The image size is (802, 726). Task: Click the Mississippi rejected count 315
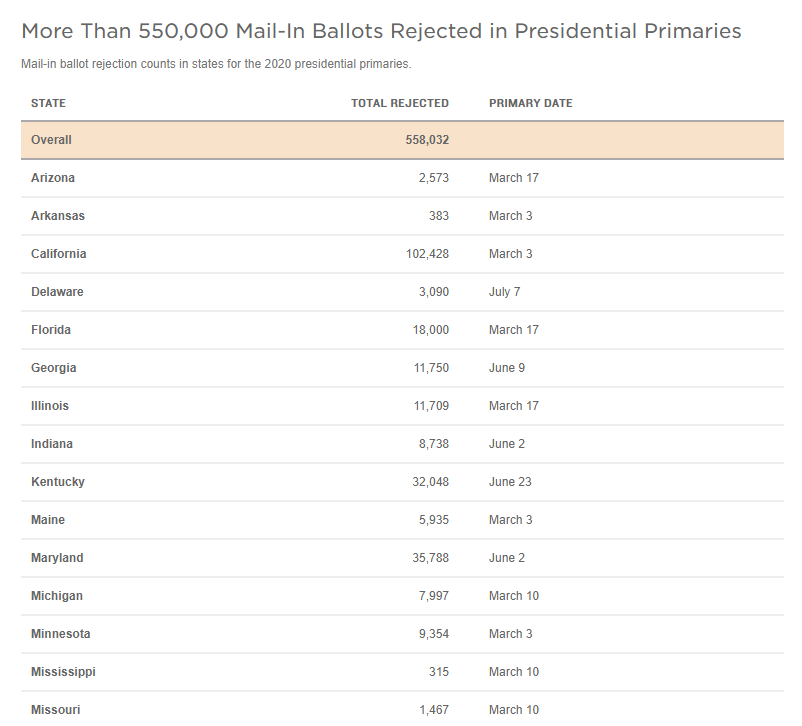pyautogui.click(x=438, y=672)
